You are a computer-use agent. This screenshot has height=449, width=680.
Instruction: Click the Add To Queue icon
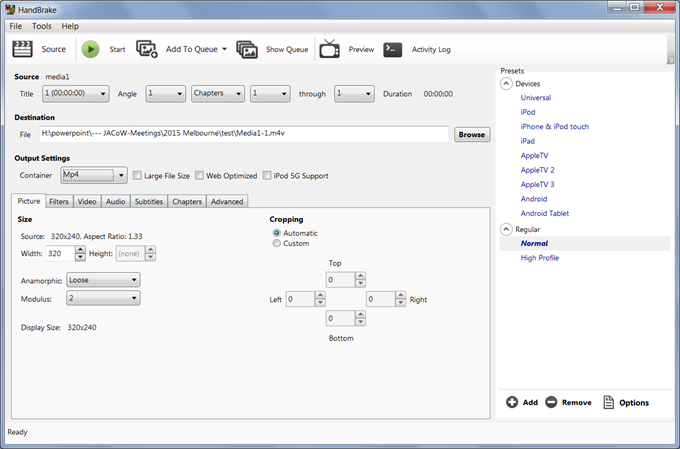point(147,49)
